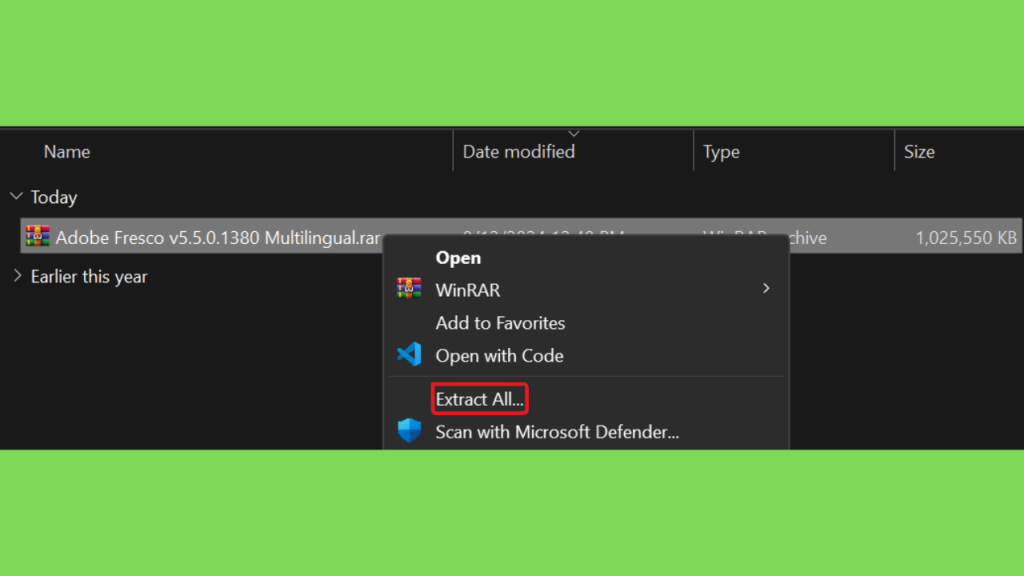1024x576 pixels.
Task: Toggle sort direction chevron above Date modified
Action: pos(573,134)
